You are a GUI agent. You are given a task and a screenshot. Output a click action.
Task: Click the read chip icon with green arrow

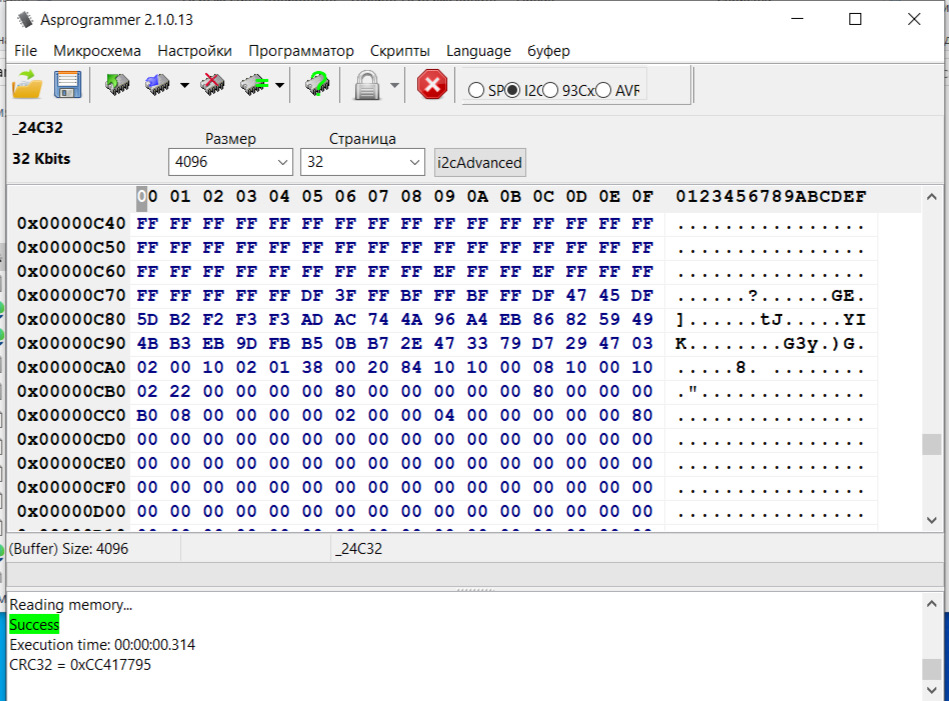[117, 84]
